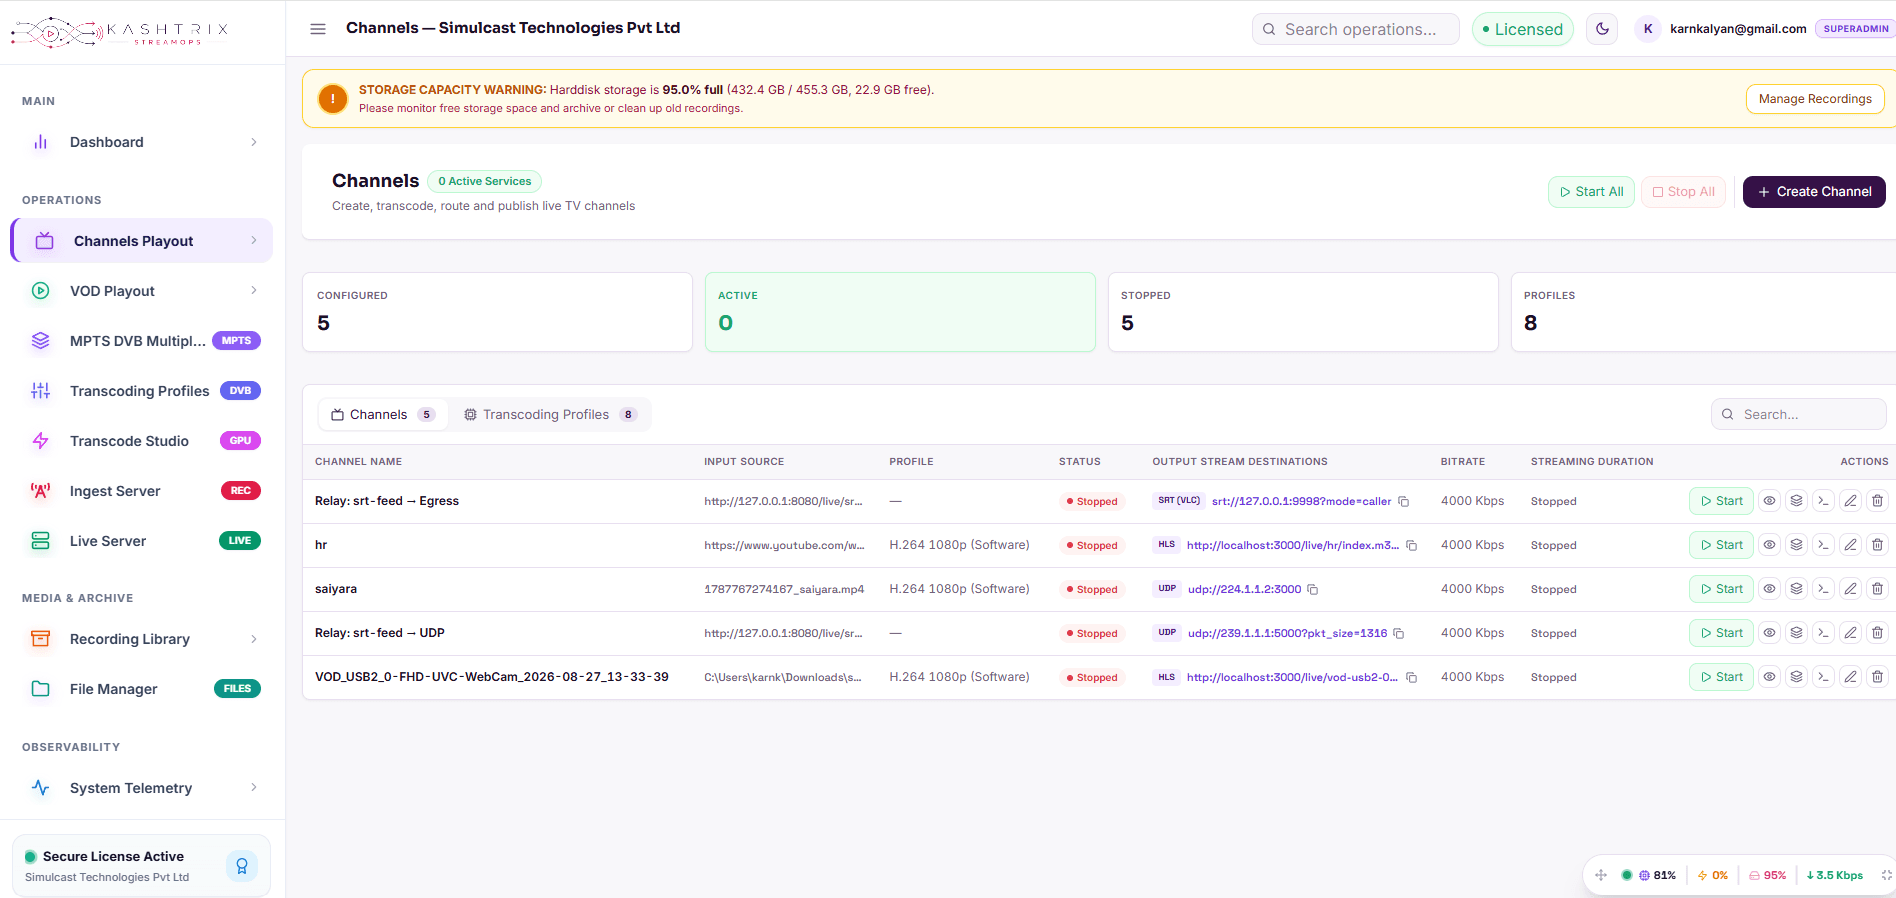Viewport: 1896px width, 898px height.
Task: Open terminal logs for Relay Egress channel
Action: 1823,501
